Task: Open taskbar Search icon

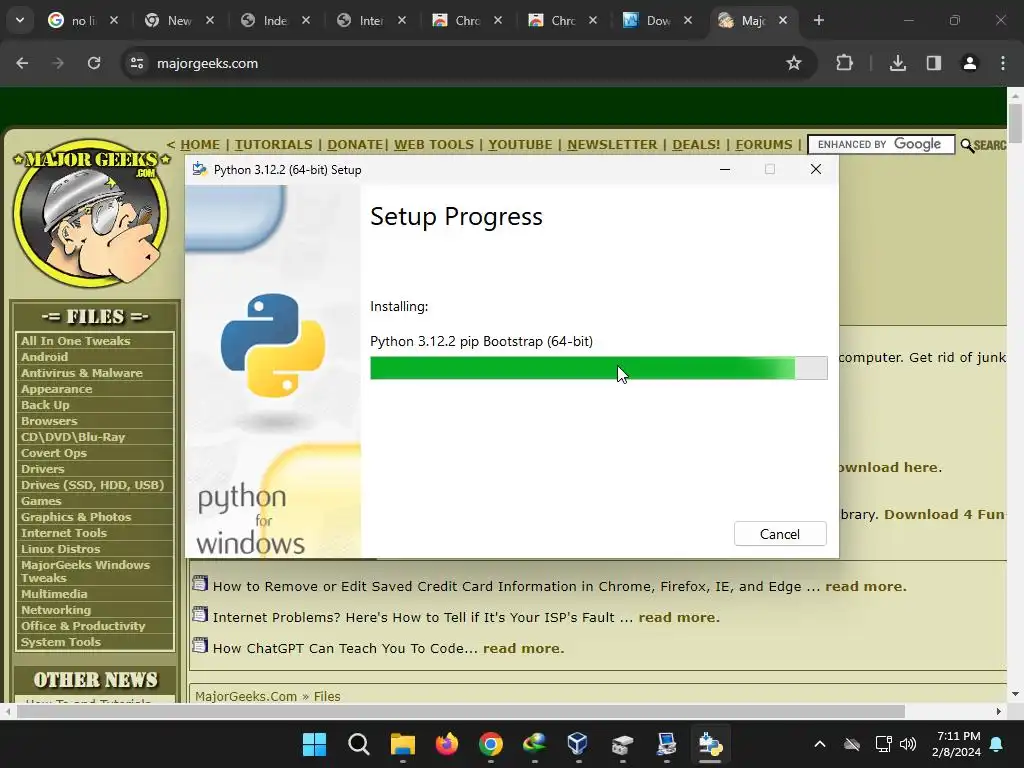Action: pos(359,744)
